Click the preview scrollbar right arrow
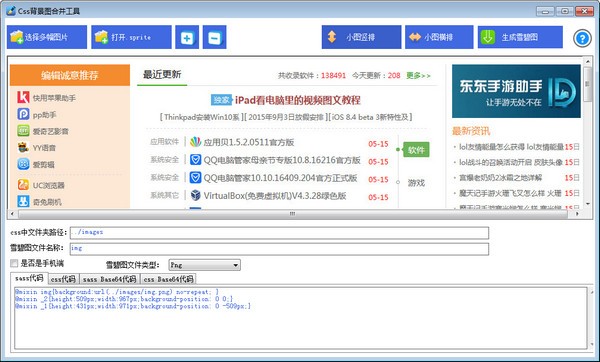 [x=577, y=214]
